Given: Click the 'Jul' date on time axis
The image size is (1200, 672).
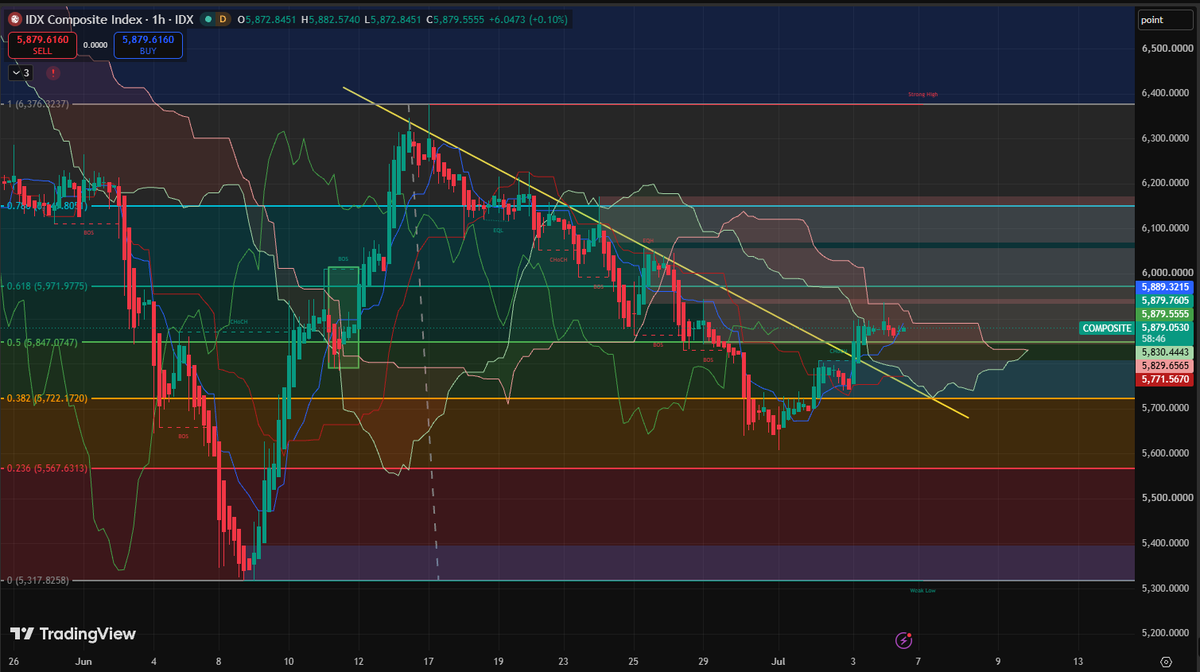Looking at the screenshot, I should pyautogui.click(x=780, y=661).
